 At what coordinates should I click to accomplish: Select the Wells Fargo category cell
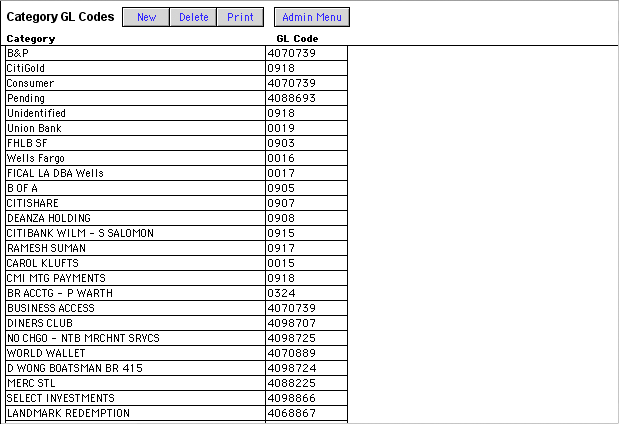pos(135,158)
